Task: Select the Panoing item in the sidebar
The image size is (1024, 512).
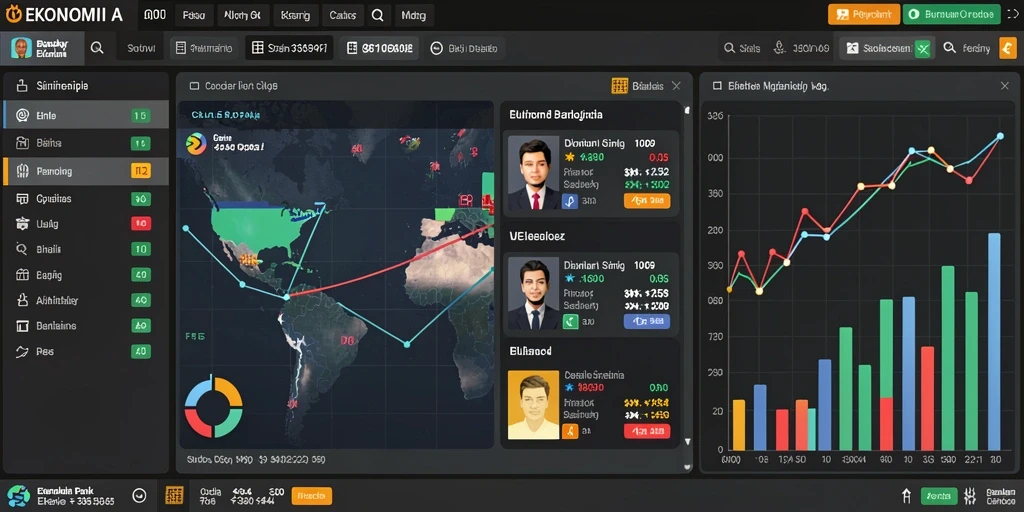Action: (86, 171)
